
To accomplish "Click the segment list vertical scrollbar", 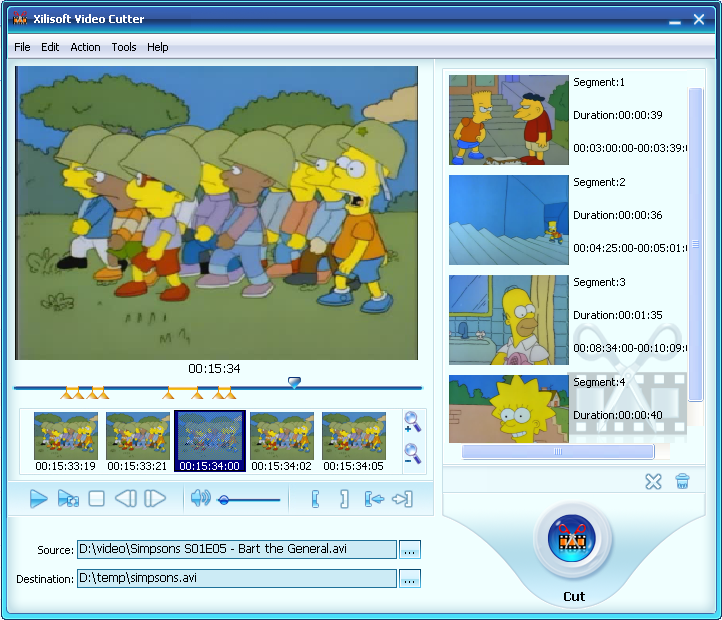I will click(x=695, y=245).
